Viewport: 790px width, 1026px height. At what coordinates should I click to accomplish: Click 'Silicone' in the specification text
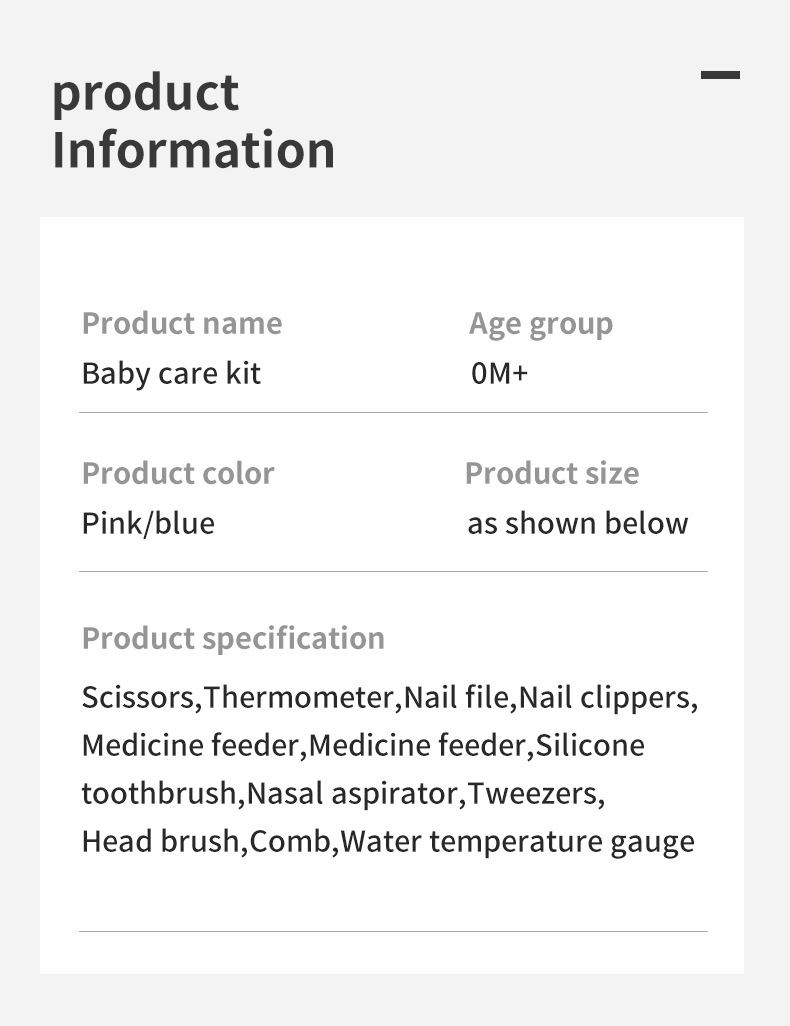click(590, 745)
